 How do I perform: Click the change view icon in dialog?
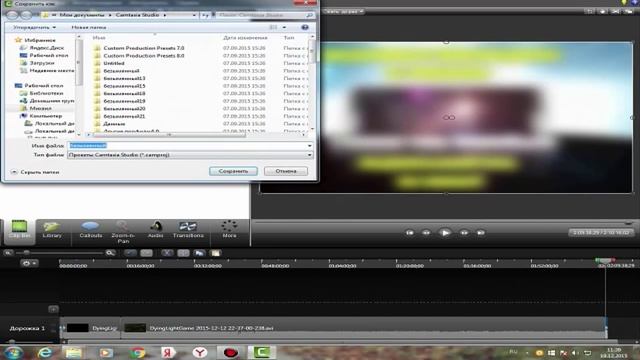[x=273, y=27]
